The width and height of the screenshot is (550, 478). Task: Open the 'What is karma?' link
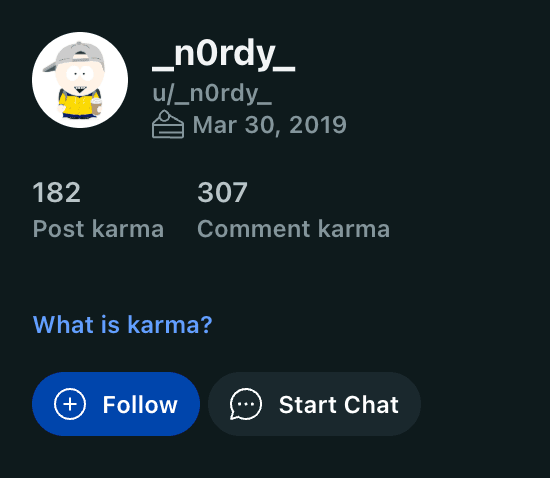[x=122, y=324]
